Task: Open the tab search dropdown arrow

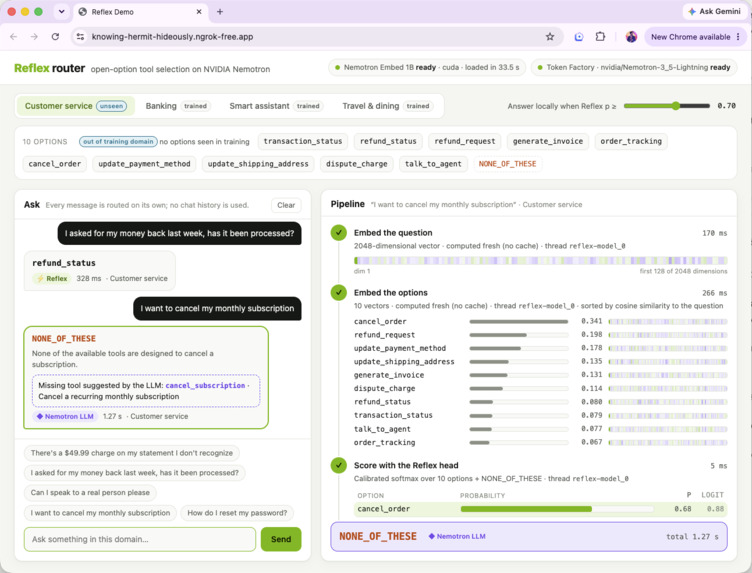Action: click(61, 12)
